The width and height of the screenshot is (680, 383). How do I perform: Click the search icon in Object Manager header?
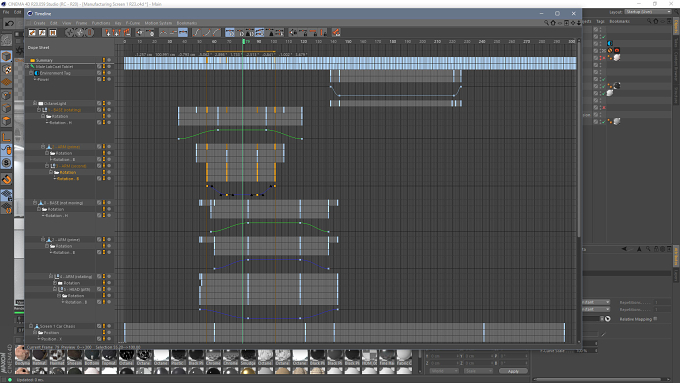(x=649, y=21)
